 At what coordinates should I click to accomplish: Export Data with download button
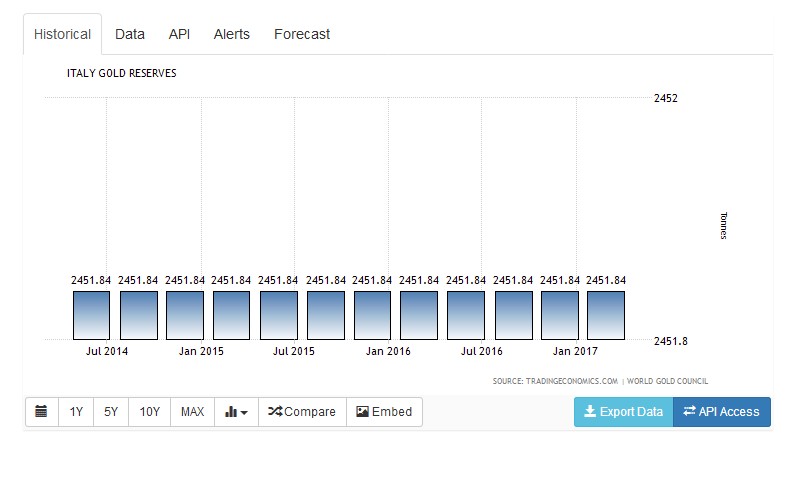[623, 412]
